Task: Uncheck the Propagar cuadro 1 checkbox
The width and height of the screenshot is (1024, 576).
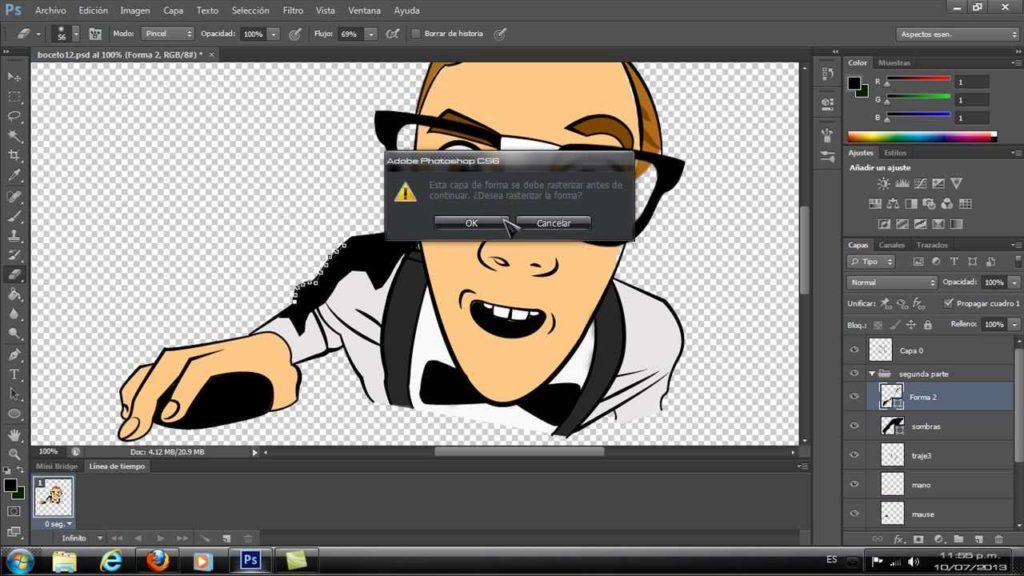Action: tap(948, 303)
